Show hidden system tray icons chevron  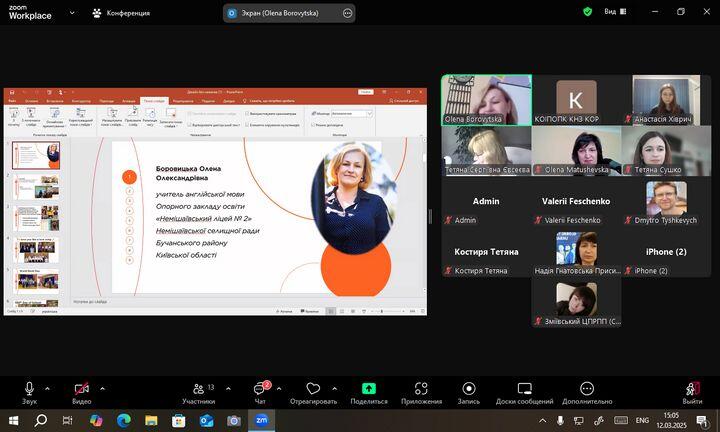click(x=543, y=420)
